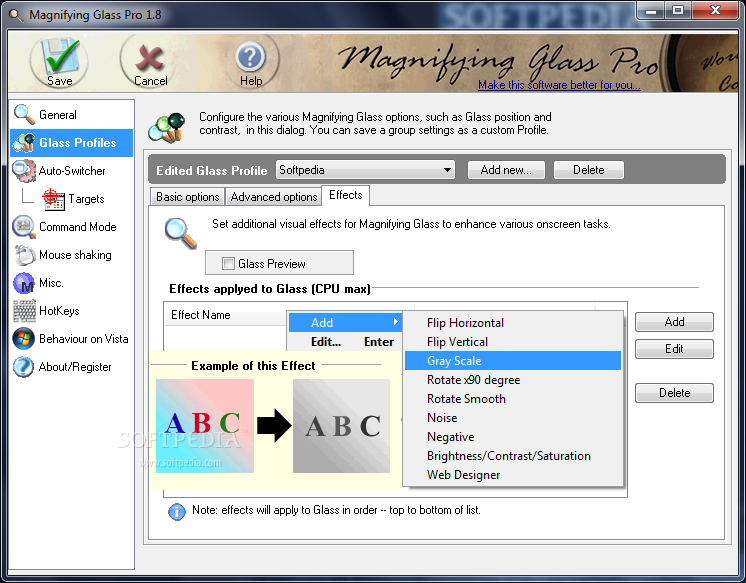Screen dimensions: 746x583
Task: Open the Mouse shaking section label
Action: click(75, 255)
